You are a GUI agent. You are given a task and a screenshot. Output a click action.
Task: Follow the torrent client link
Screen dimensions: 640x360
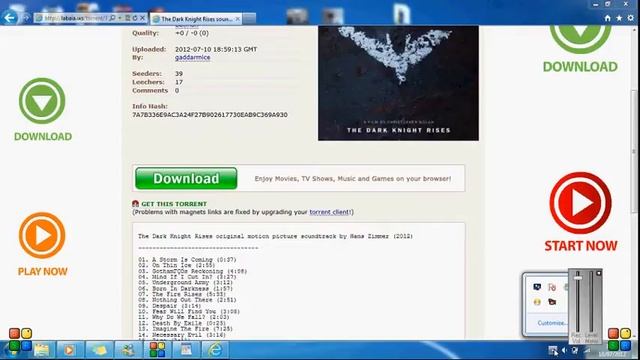pos(329,212)
